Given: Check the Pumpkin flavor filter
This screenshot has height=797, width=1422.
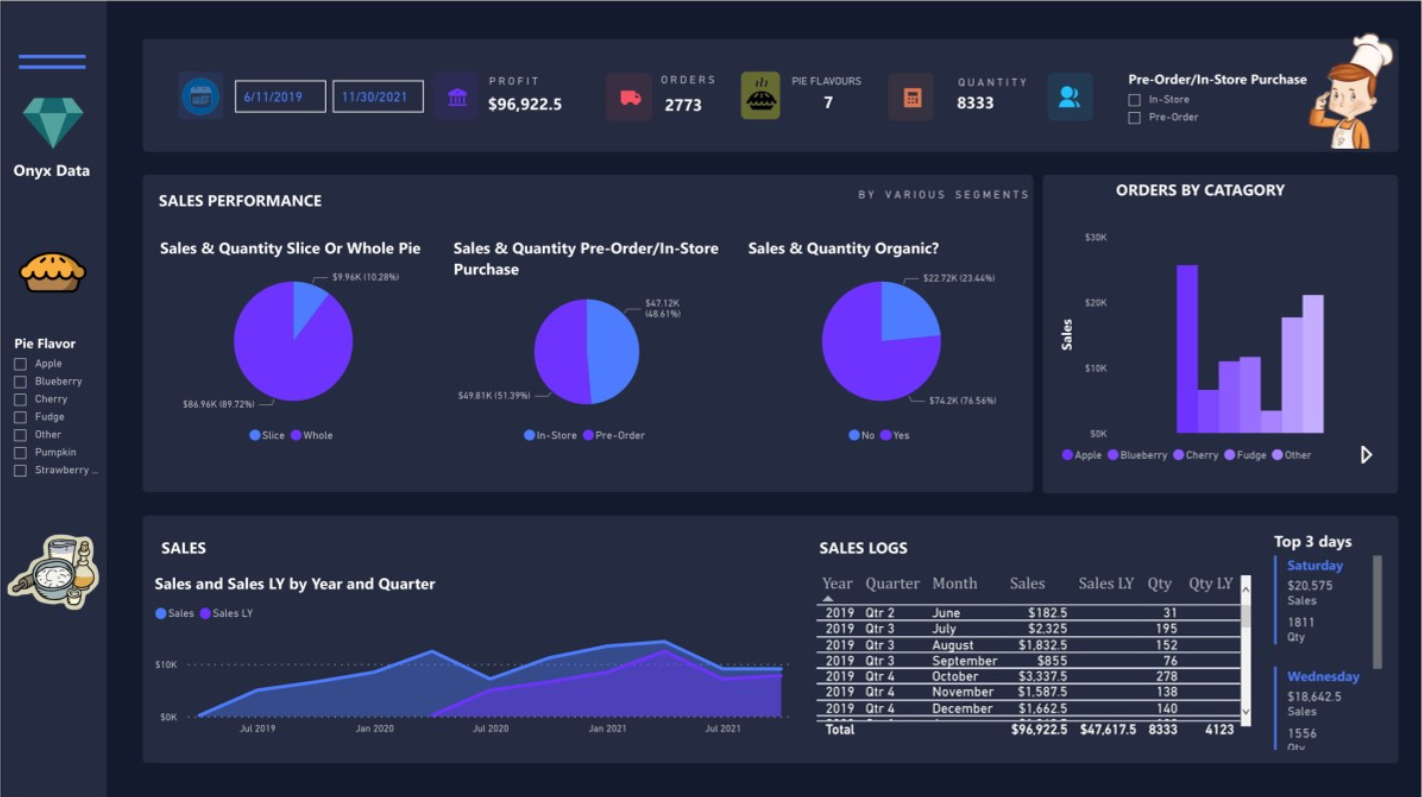Looking at the screenshot, I should click(x=20, y=453).
